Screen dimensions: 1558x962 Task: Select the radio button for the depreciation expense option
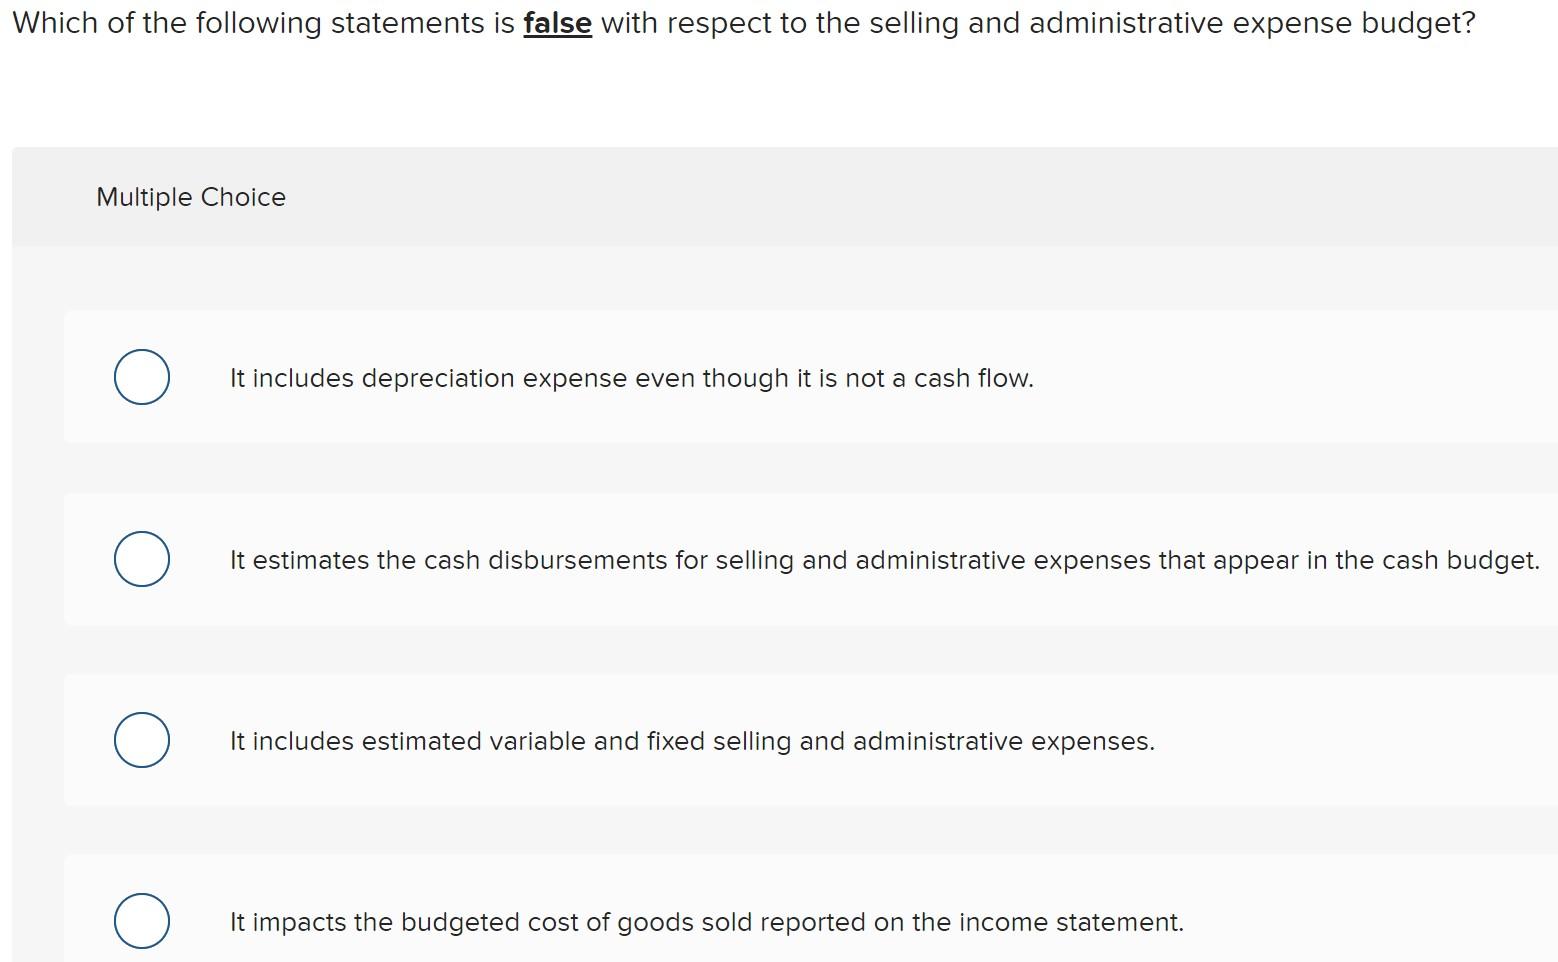tap(141, 377)
